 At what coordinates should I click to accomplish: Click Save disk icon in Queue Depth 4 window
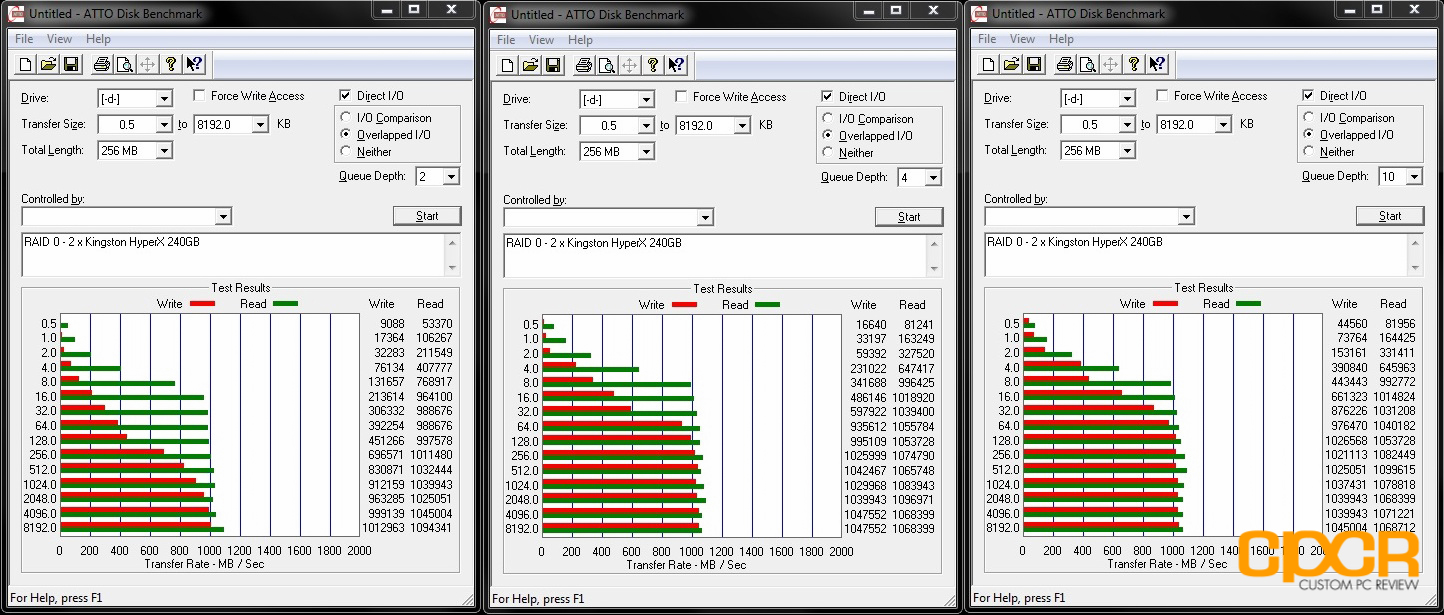pyautogui.click(x=553, y=66)
